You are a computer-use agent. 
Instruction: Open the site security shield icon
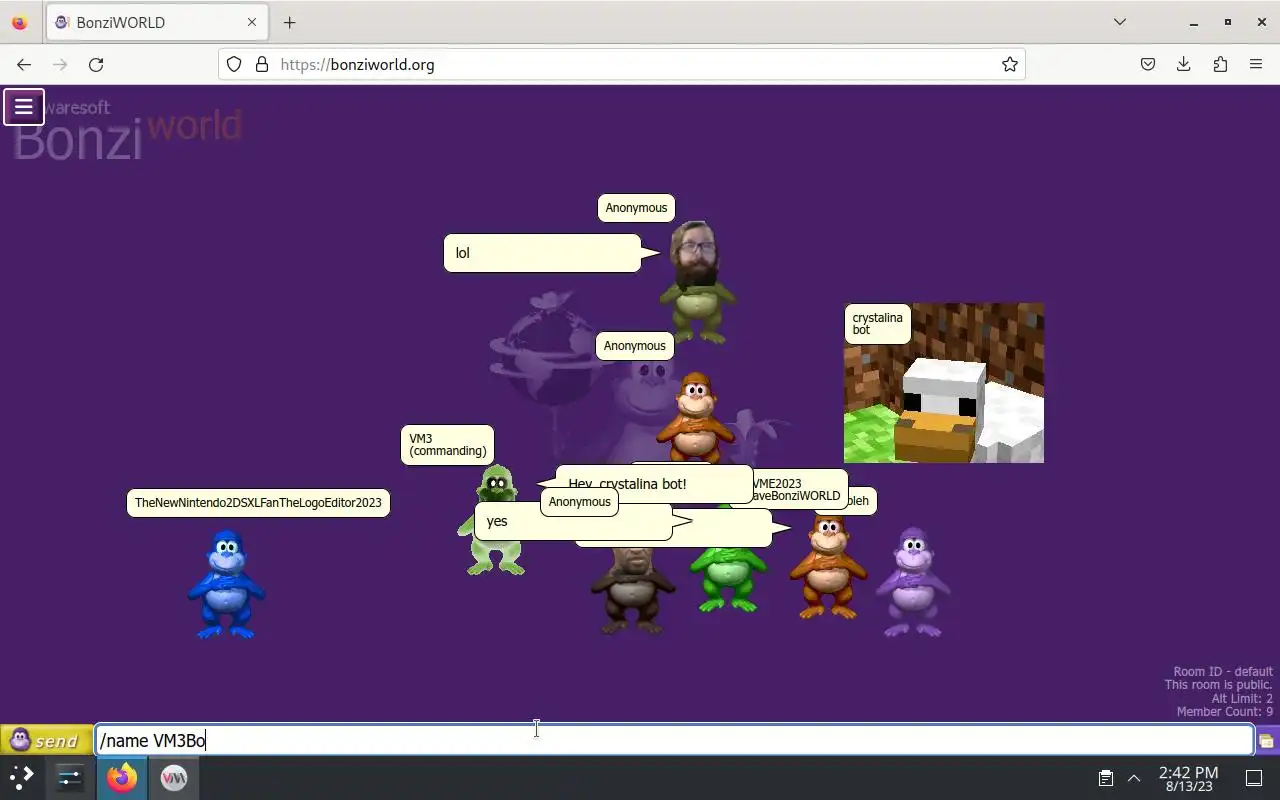(x=234, y=64)
